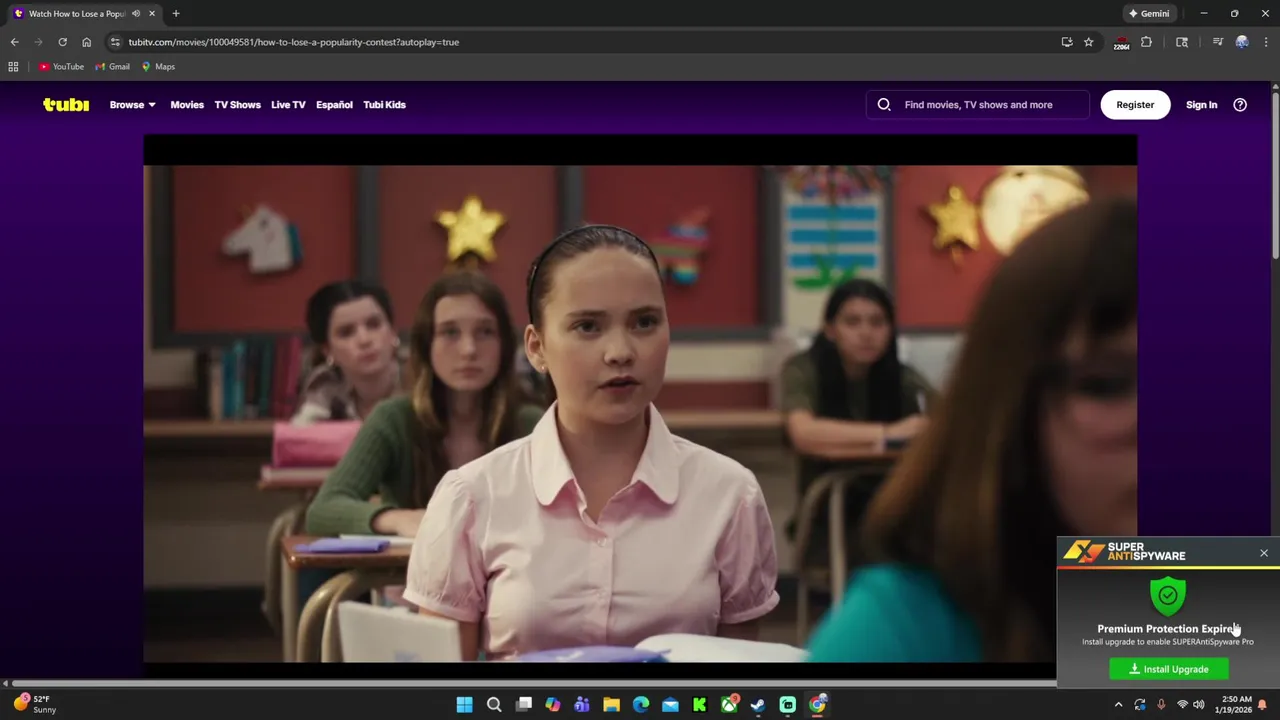Open the Extensions puzzle icon
Screen dimensions: 1280x720
click(x=1146, y=42)
